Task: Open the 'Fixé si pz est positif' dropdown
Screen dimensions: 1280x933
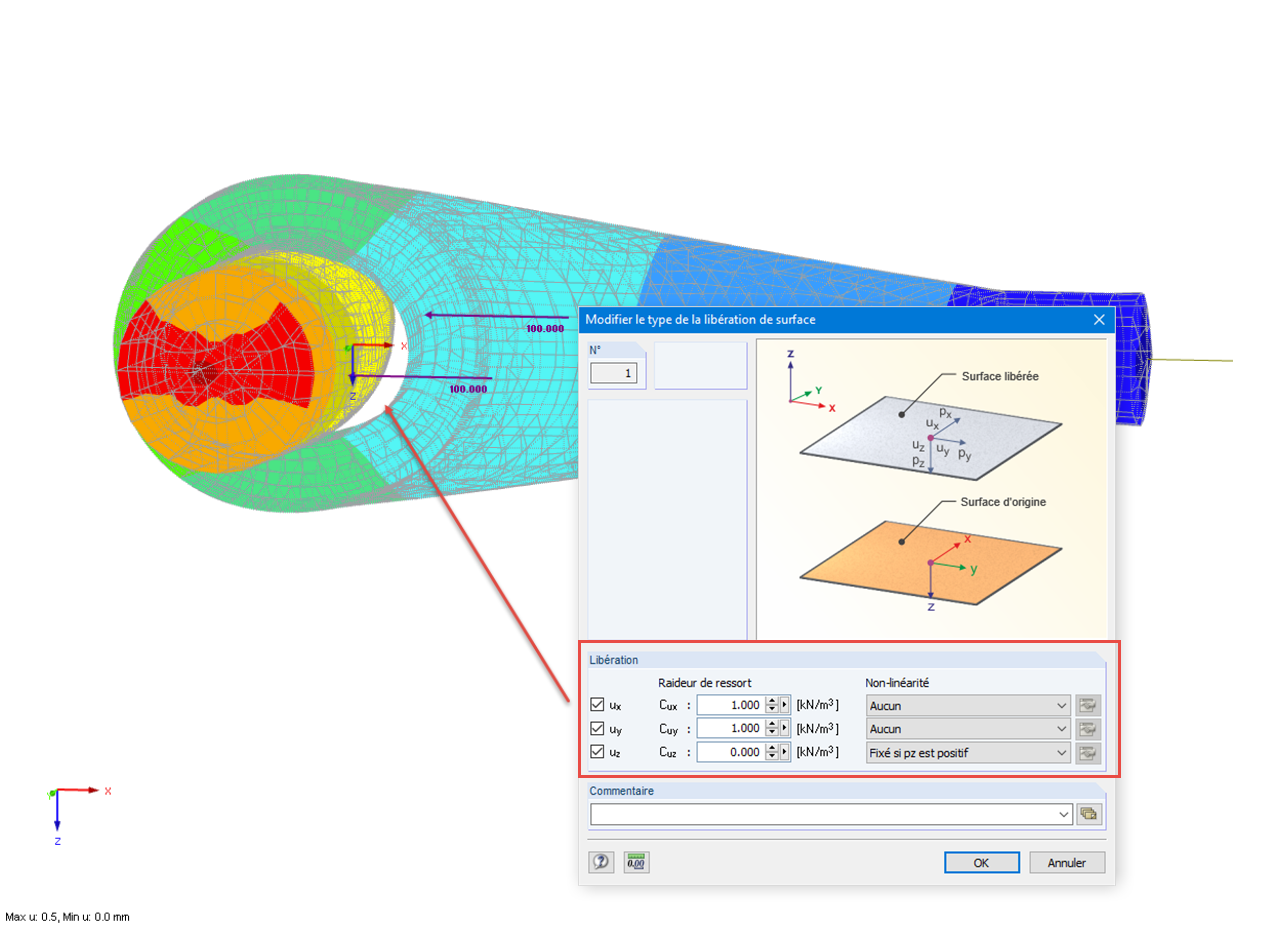Action: pyautogui.click(x=967, y=753)
